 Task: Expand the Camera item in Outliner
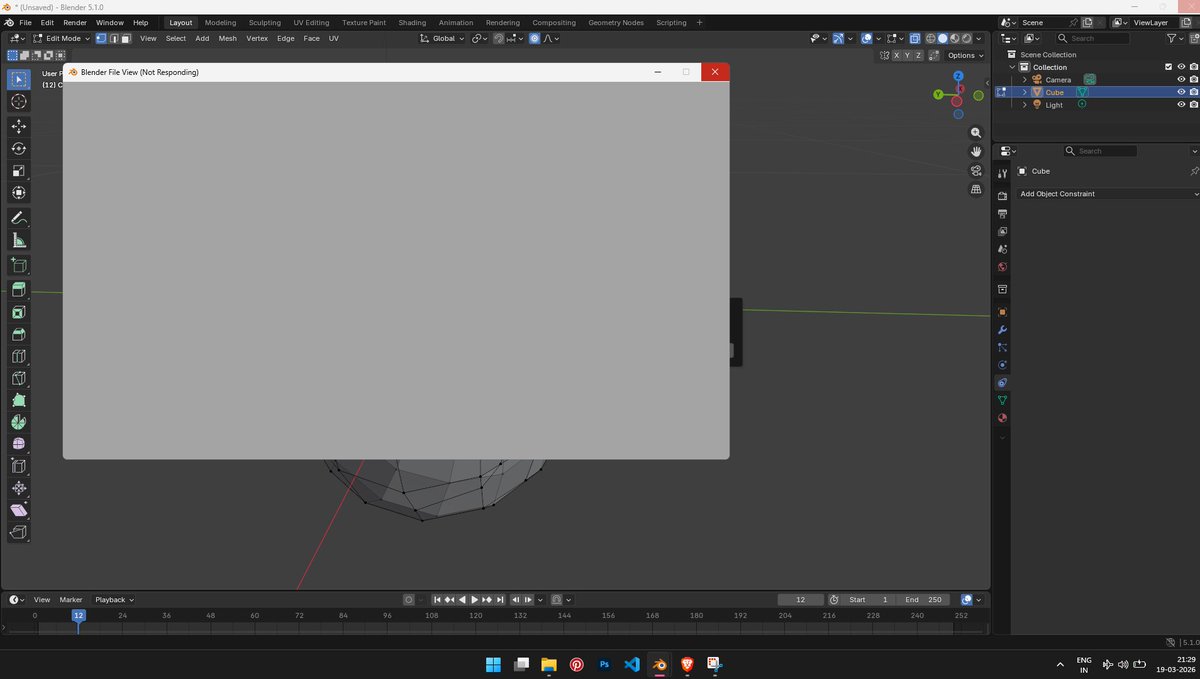pos(1024,79)
